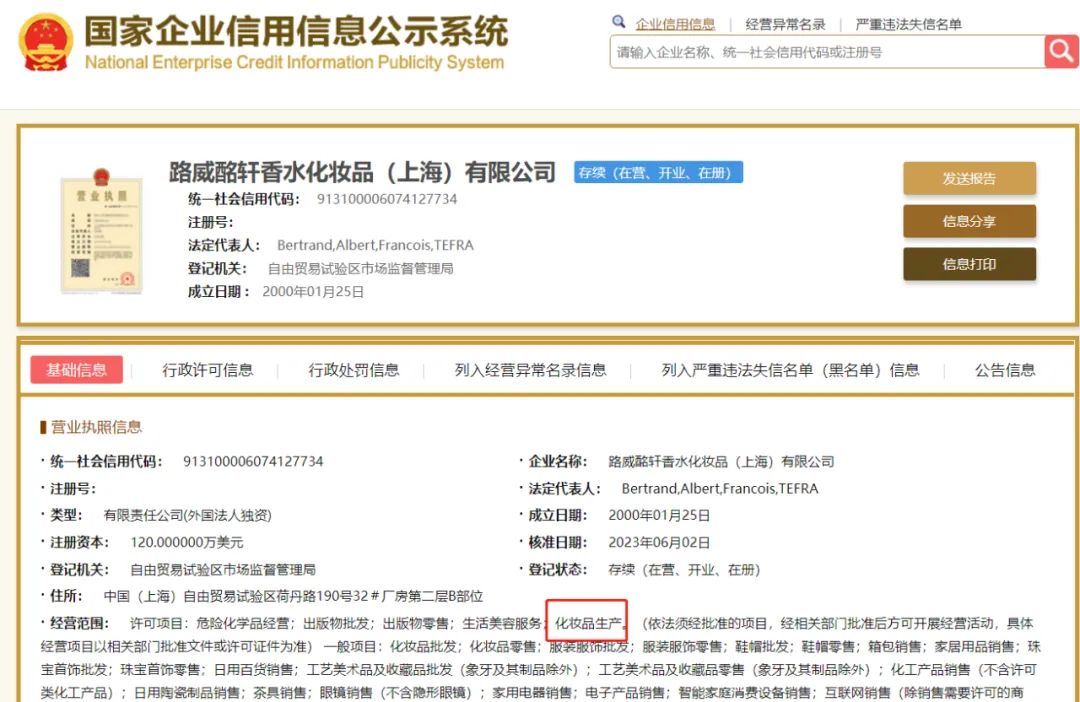Viewport: 1080px width, 702px height.
Task: Click the 住所 address in 荷丹路190号
Action: (x=293, y=596)
